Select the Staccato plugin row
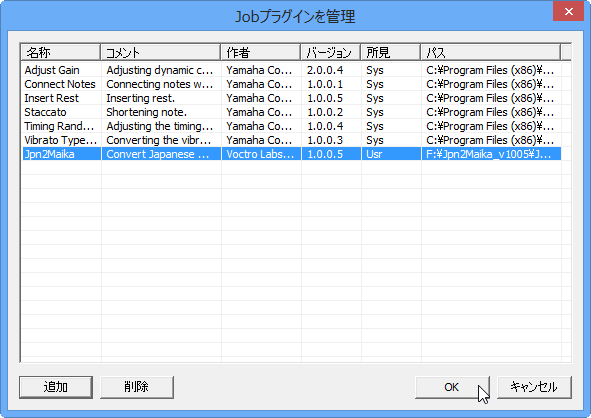Viewport: 591px width, 418px height. 291,112
